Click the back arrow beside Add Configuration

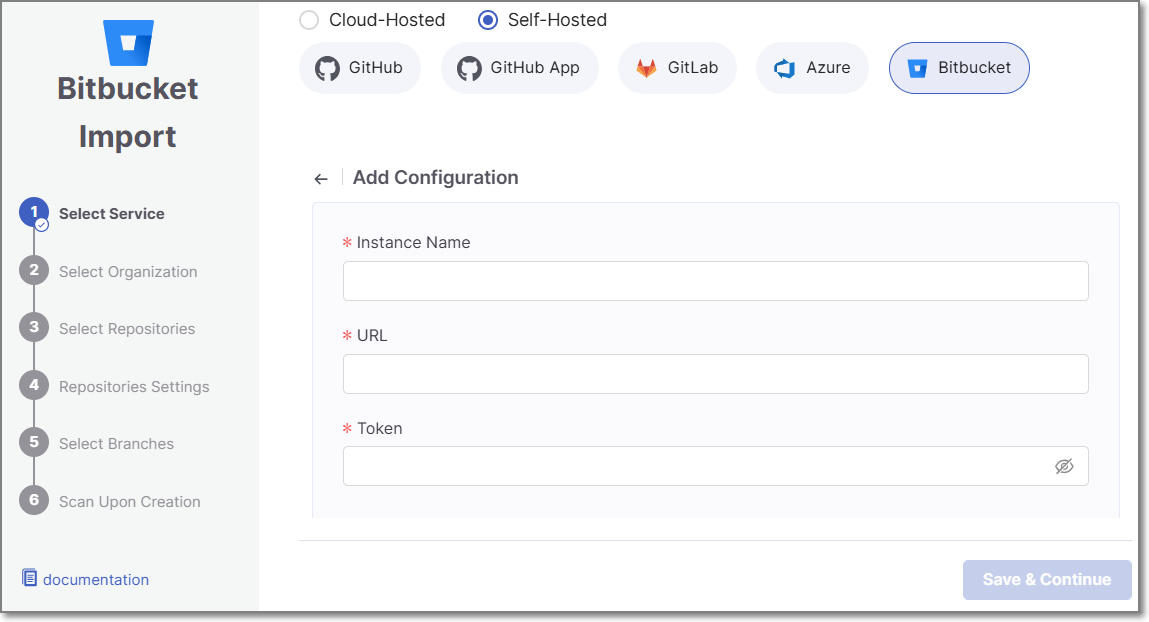point(321,179)
